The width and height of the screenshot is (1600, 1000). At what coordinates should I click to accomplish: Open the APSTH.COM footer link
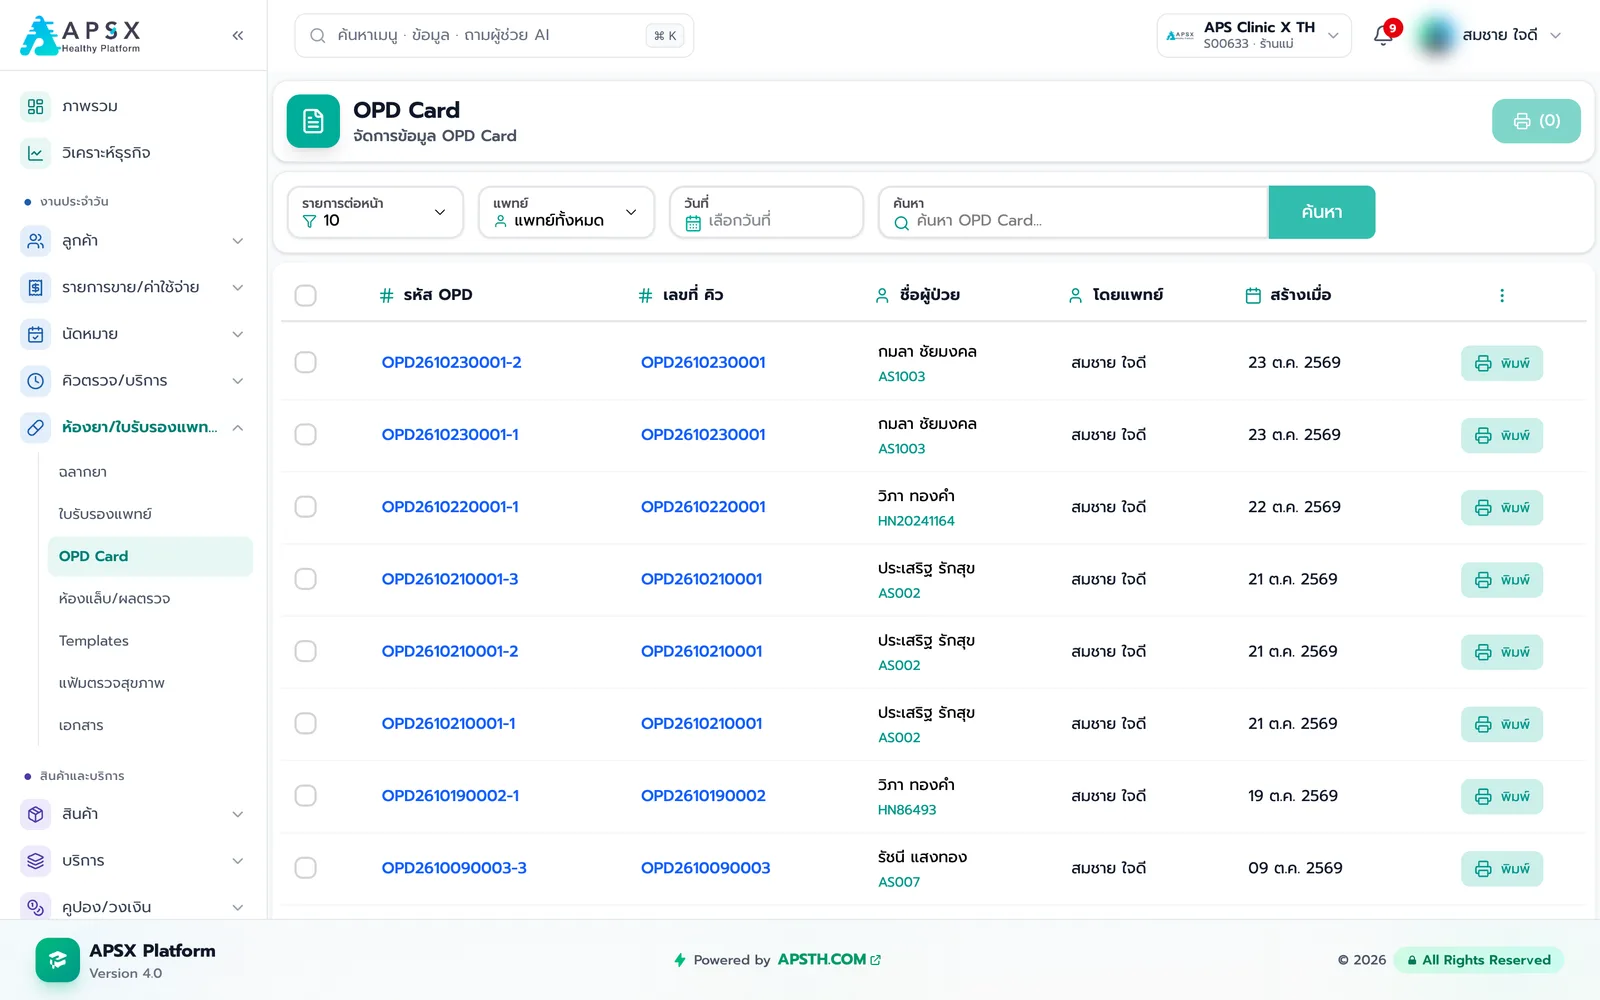pyautogui.click(x=829, y=960)
